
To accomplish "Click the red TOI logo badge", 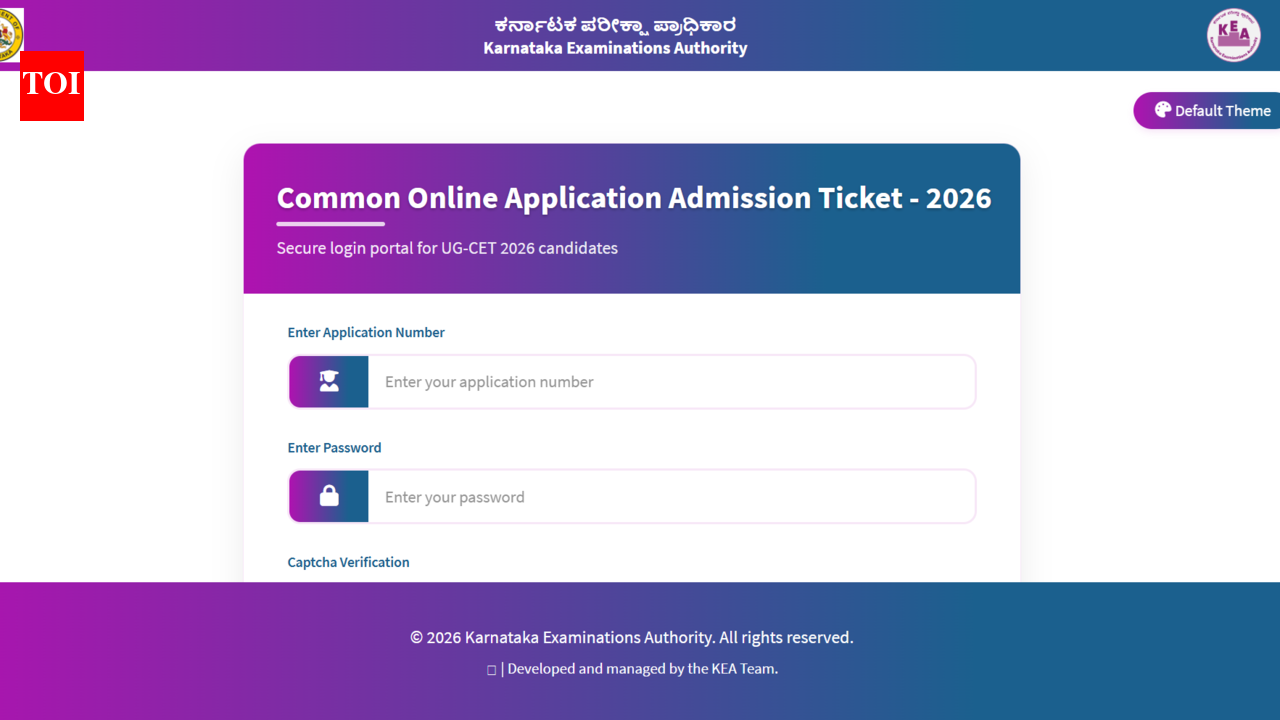I will (52, 86).
